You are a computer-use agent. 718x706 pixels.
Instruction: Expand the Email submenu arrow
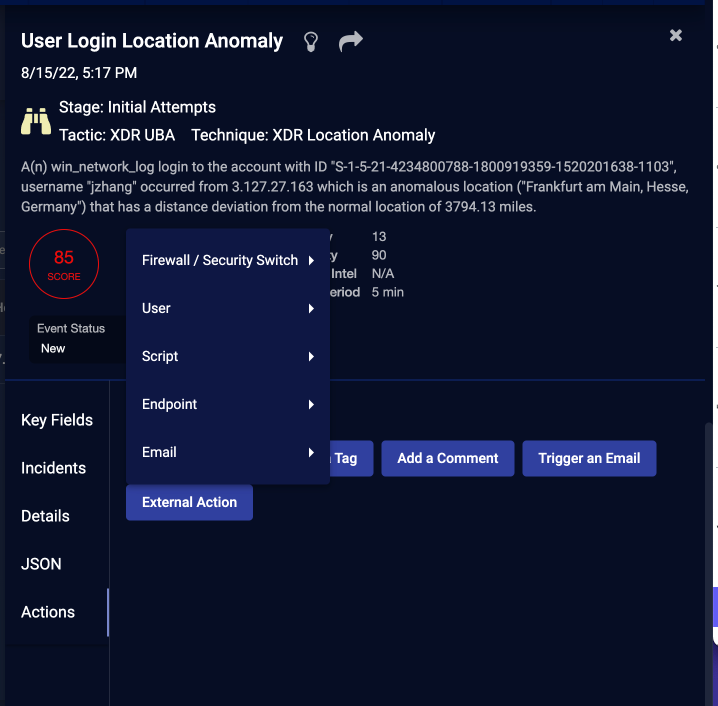coord(311,453)
